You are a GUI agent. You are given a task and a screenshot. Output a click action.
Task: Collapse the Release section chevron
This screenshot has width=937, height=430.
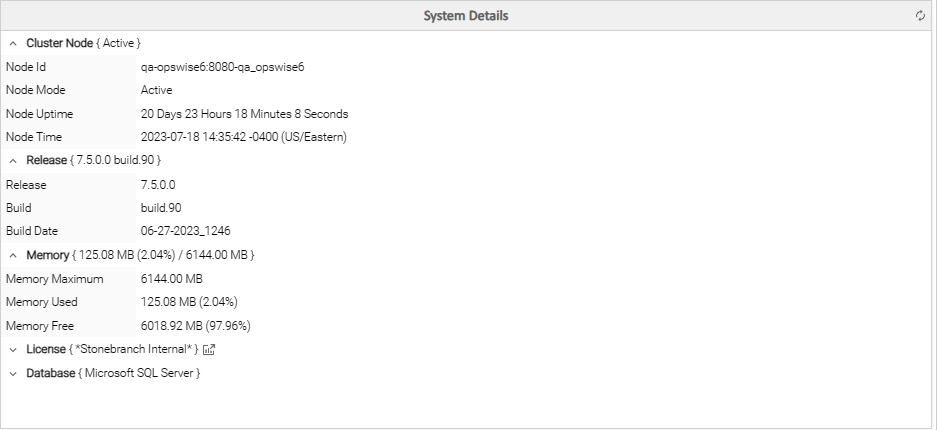13,160
